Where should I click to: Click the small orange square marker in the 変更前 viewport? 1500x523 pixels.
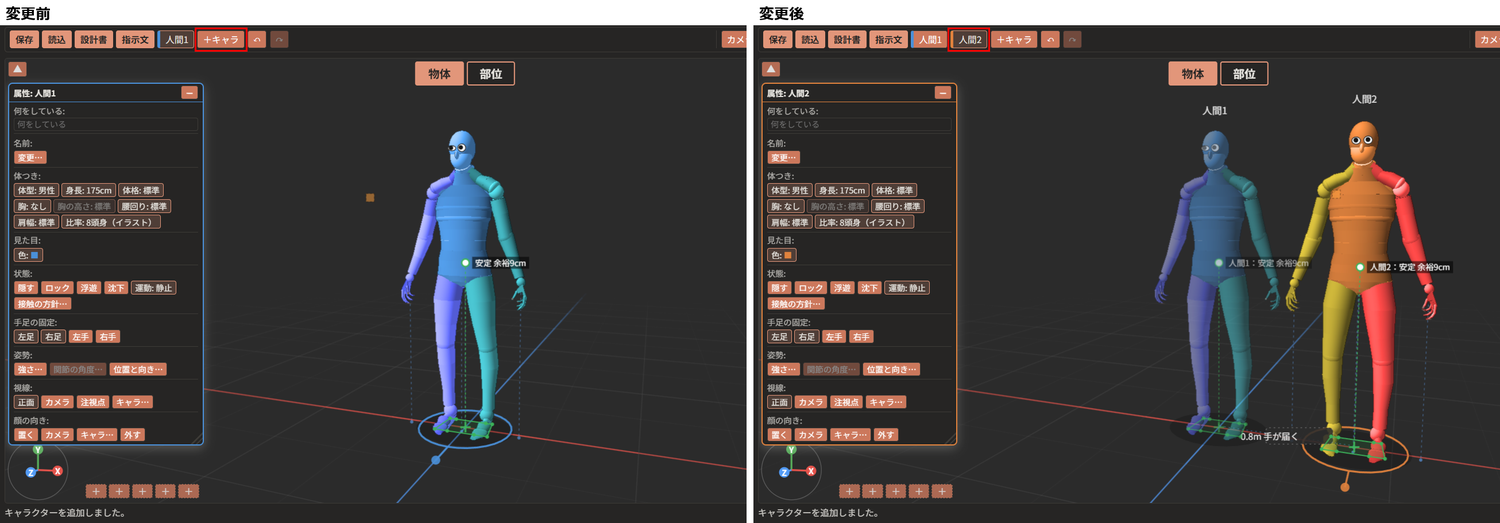pyautogui.click(x=370, y=198)
